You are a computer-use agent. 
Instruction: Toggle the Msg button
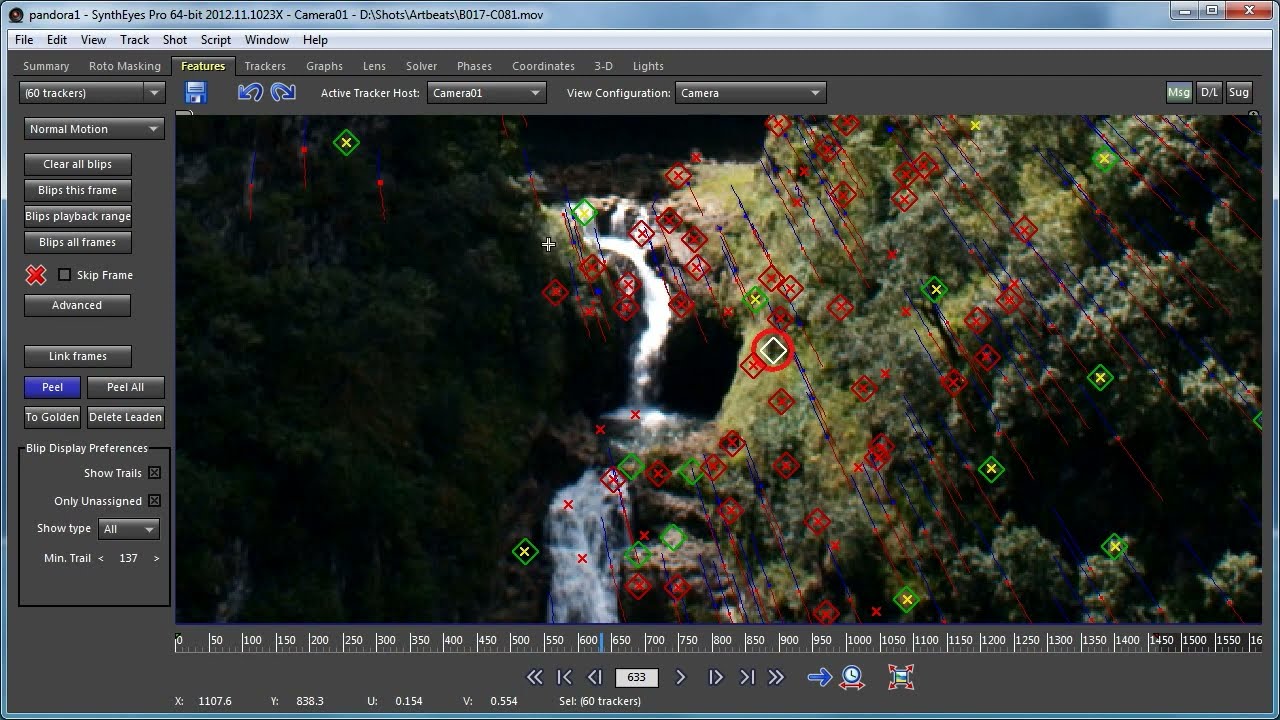tap(1179, 92)
